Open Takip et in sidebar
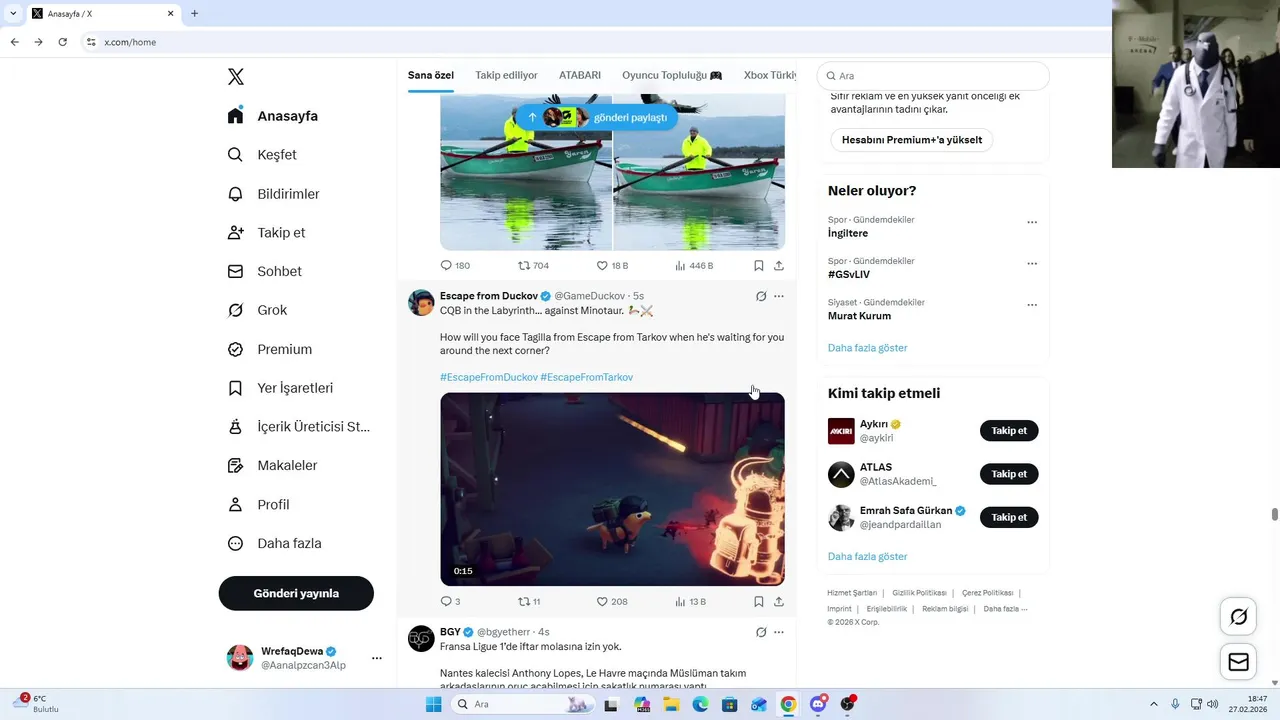Screen dimensions: 1280x720 pos(266,233)
